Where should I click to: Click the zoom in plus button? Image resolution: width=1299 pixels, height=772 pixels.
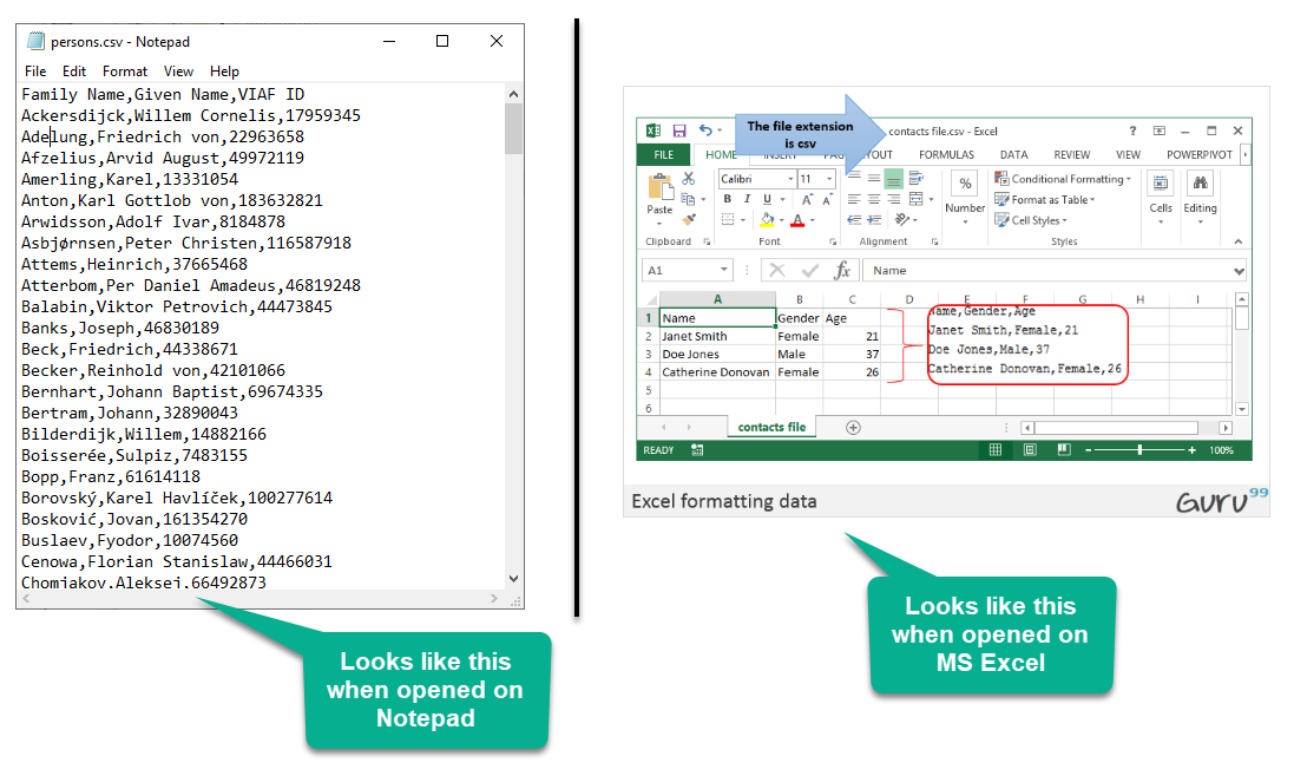(1192, 450)
